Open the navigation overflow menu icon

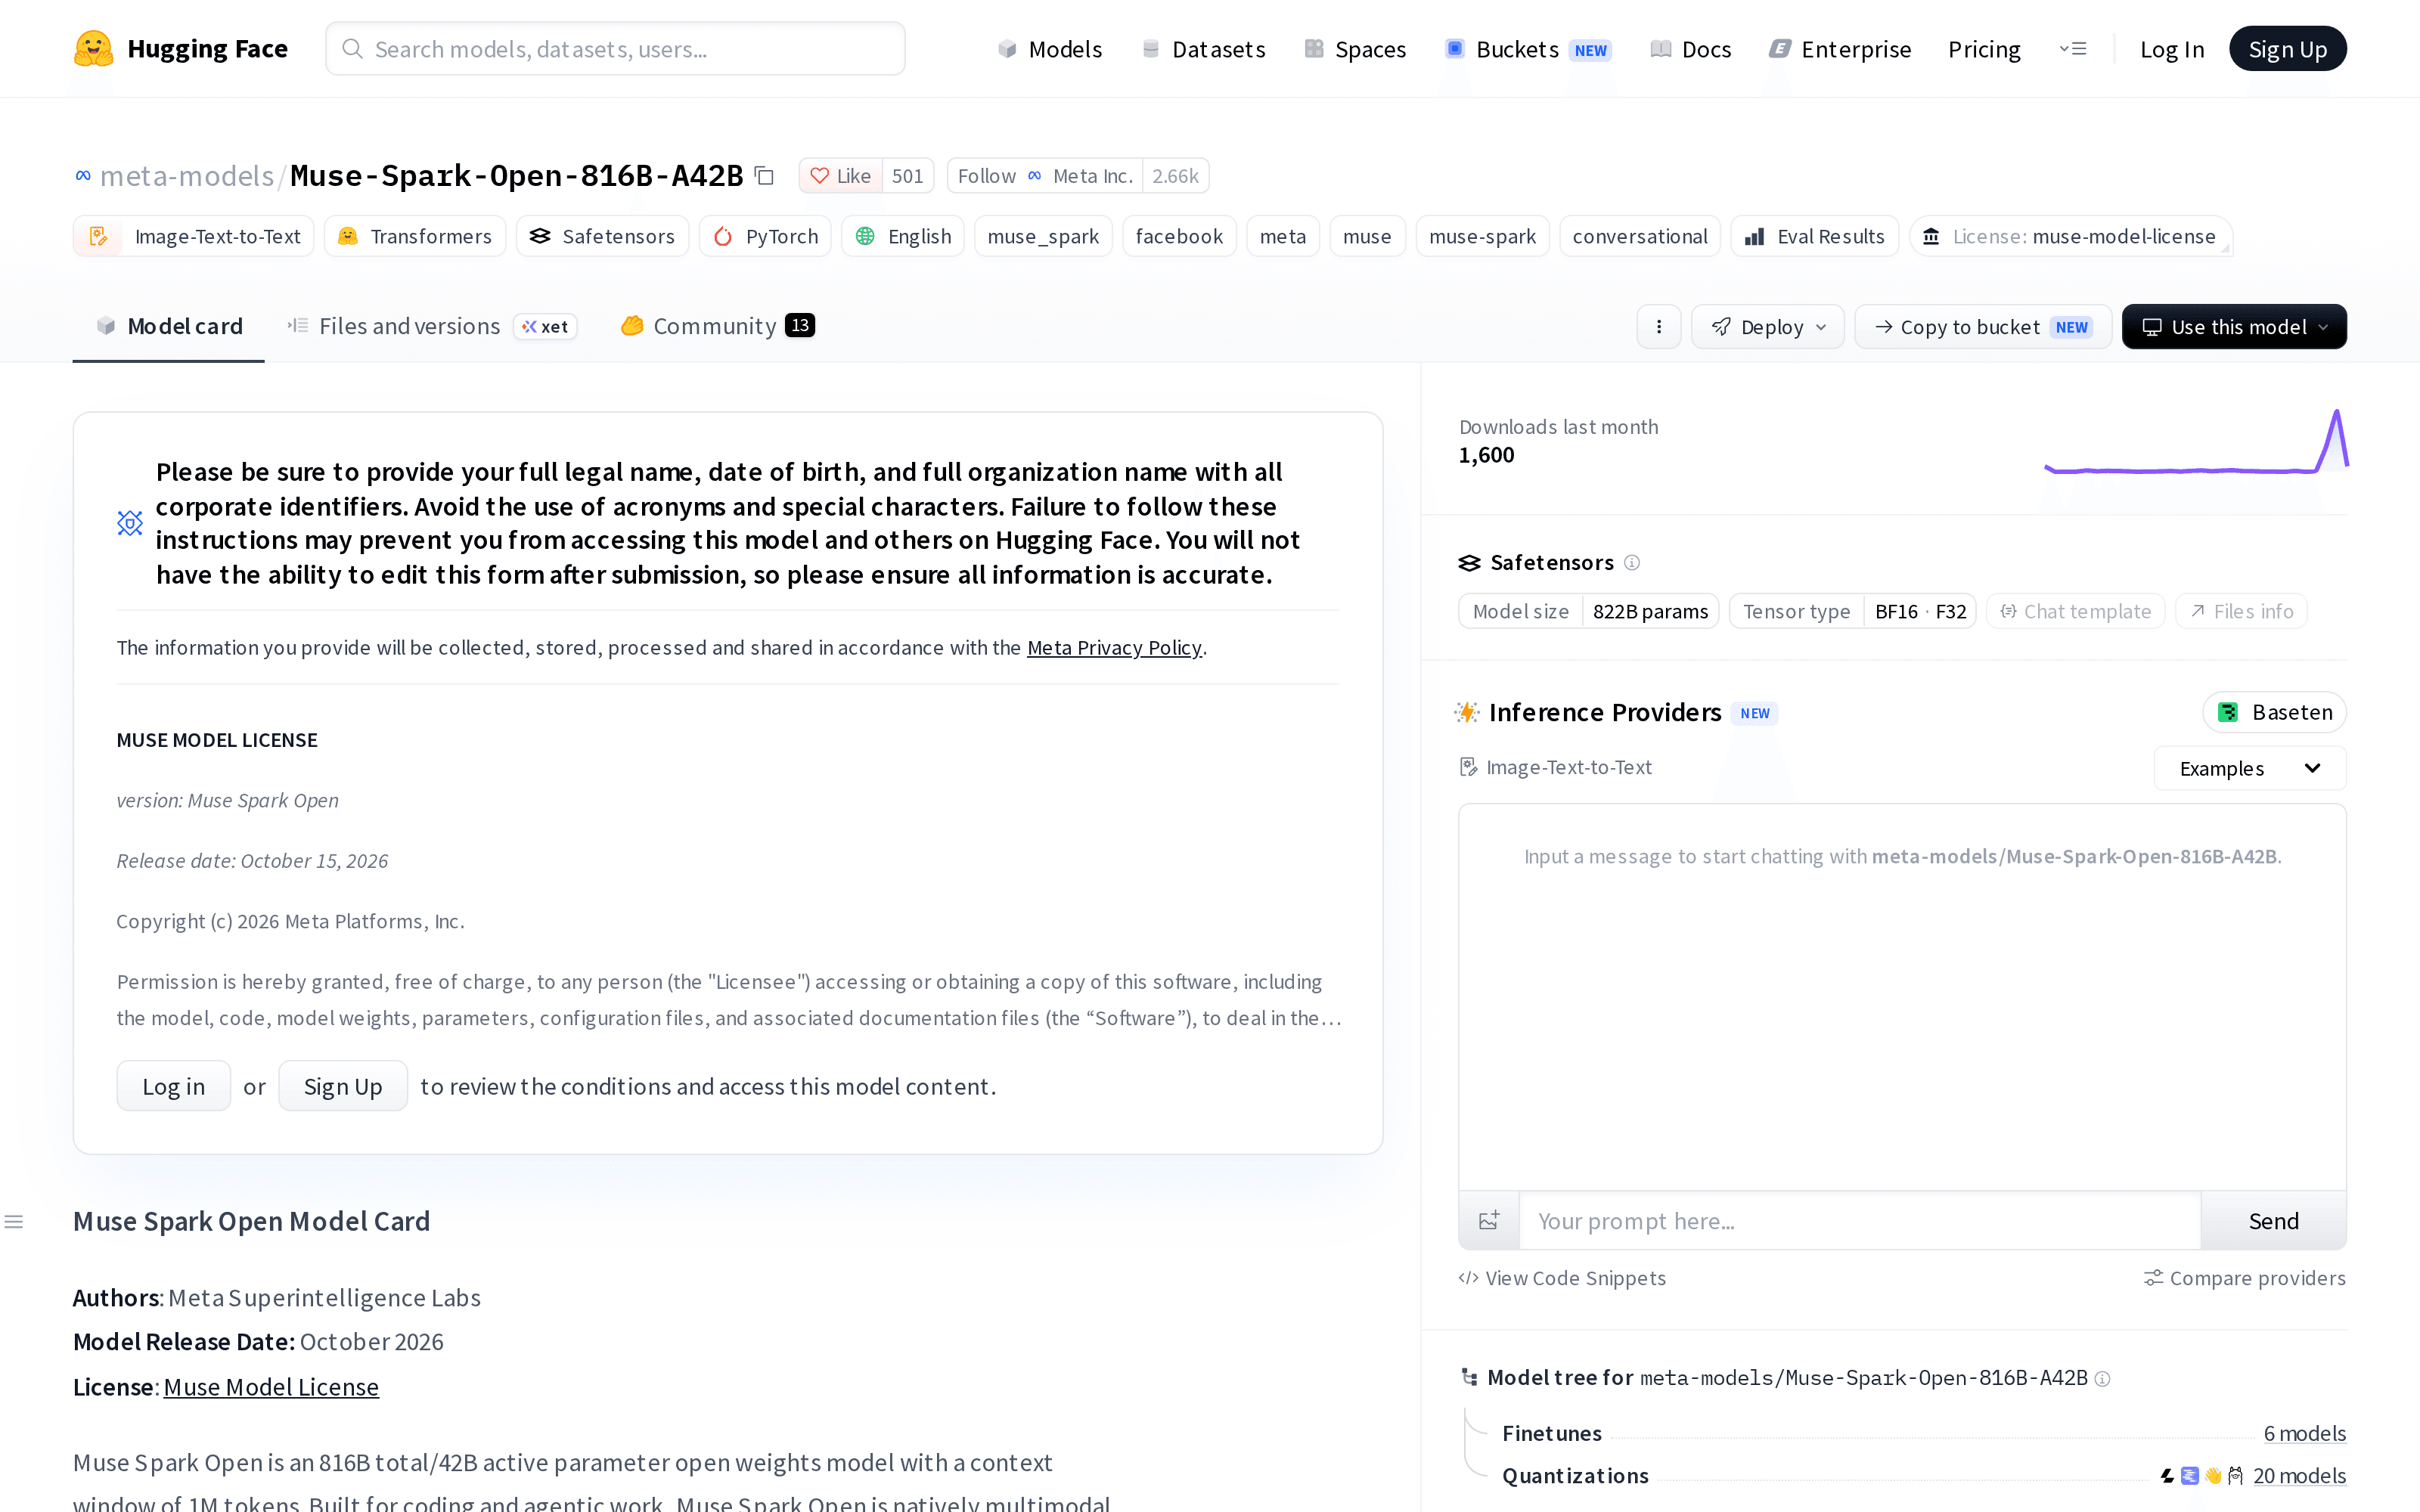point(2073,49)
